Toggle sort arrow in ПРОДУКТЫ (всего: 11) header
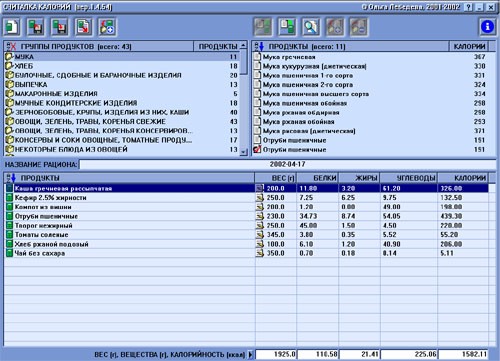The width and height of the screenshot is (500, 361). point(259,46)
